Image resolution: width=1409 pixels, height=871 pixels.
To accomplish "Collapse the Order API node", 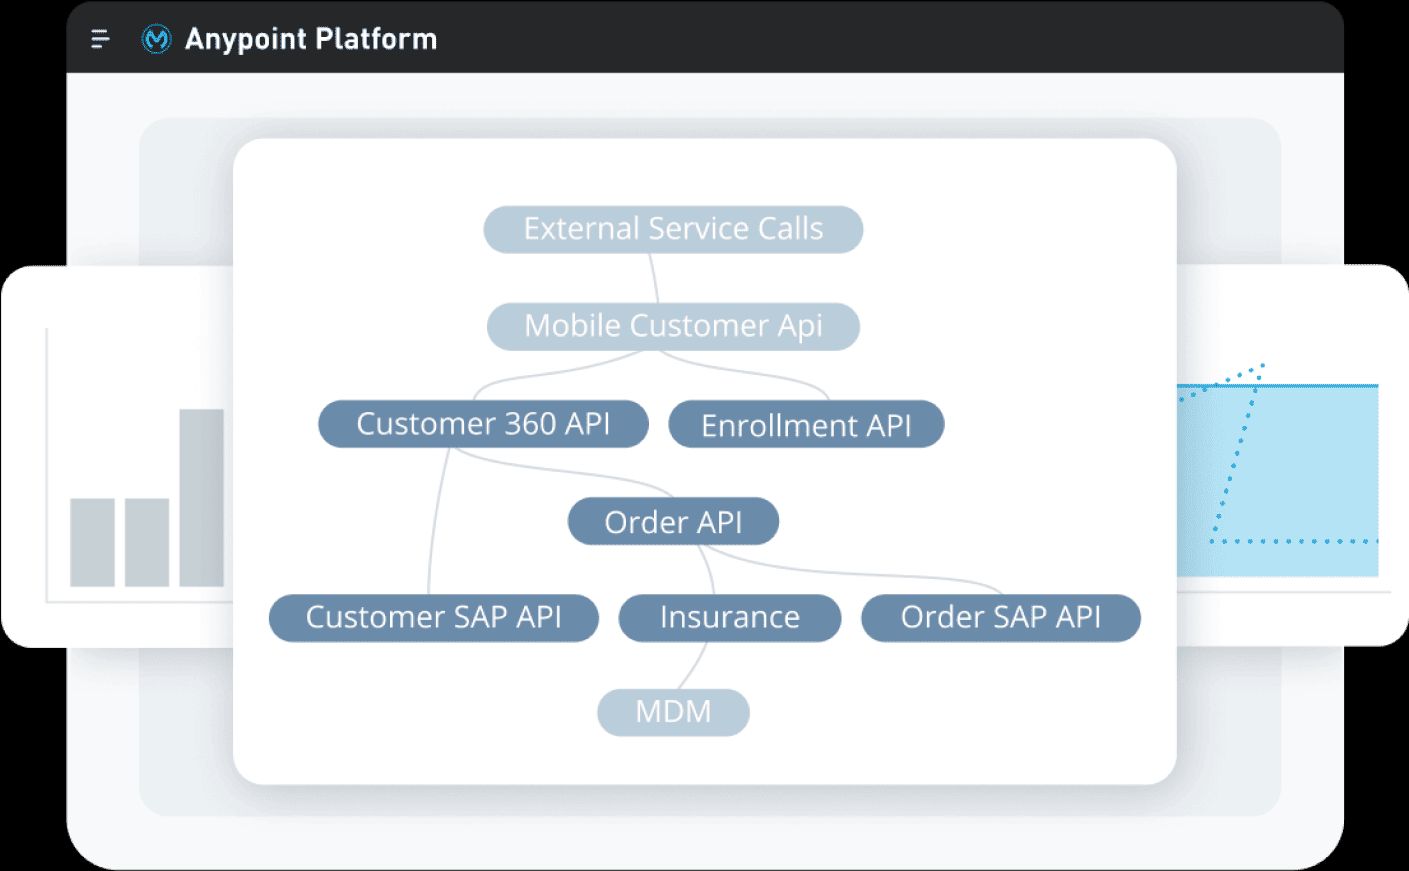I will (x=672, y=521).
